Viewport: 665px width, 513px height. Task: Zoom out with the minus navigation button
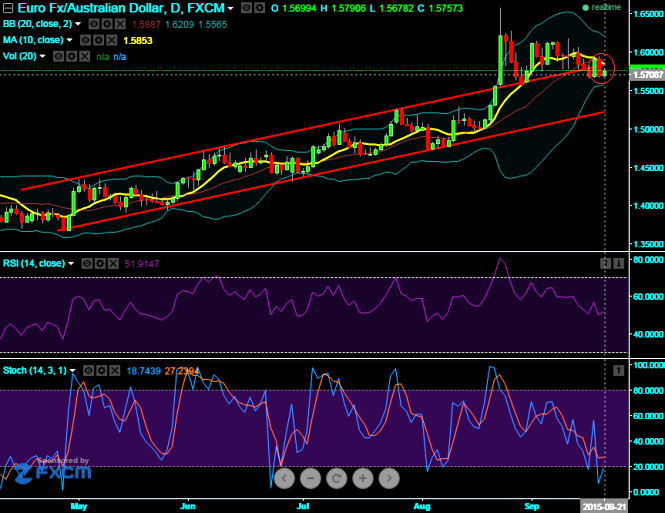tap(310, 478)
